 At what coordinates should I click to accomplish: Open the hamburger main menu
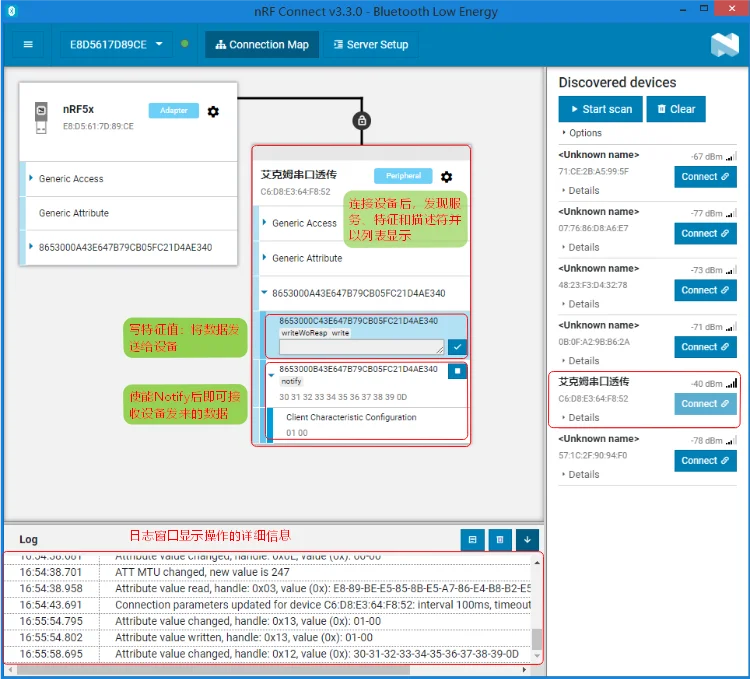coord(28,44)
